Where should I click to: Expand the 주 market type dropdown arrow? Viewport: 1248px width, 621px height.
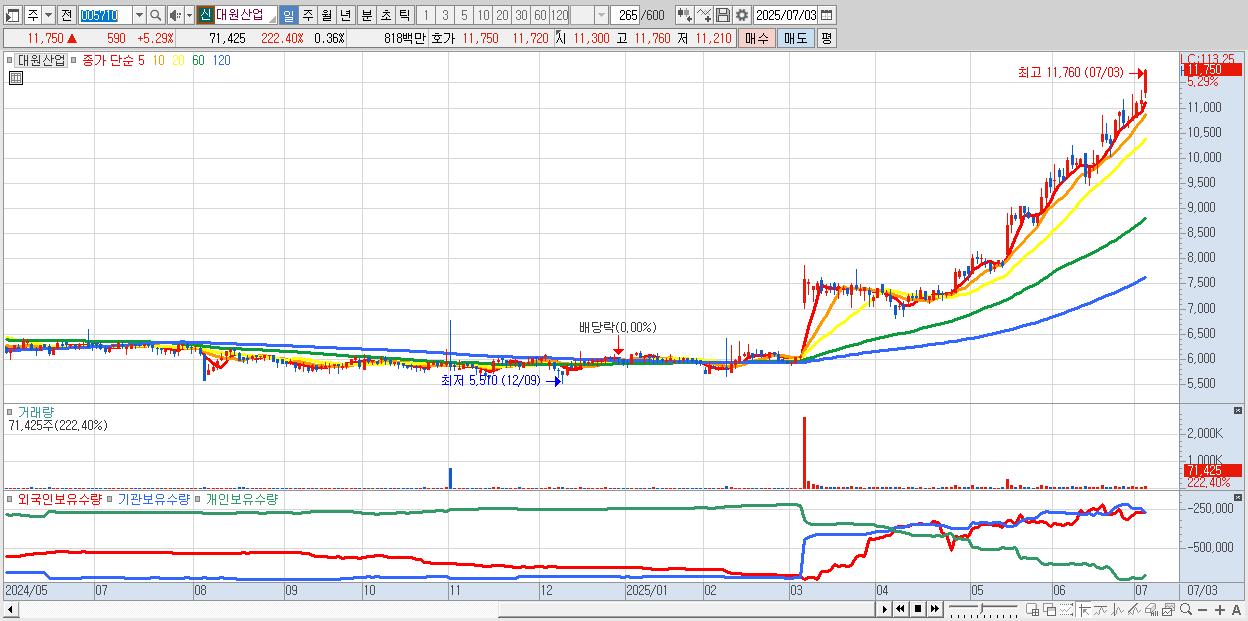[48, 15]
